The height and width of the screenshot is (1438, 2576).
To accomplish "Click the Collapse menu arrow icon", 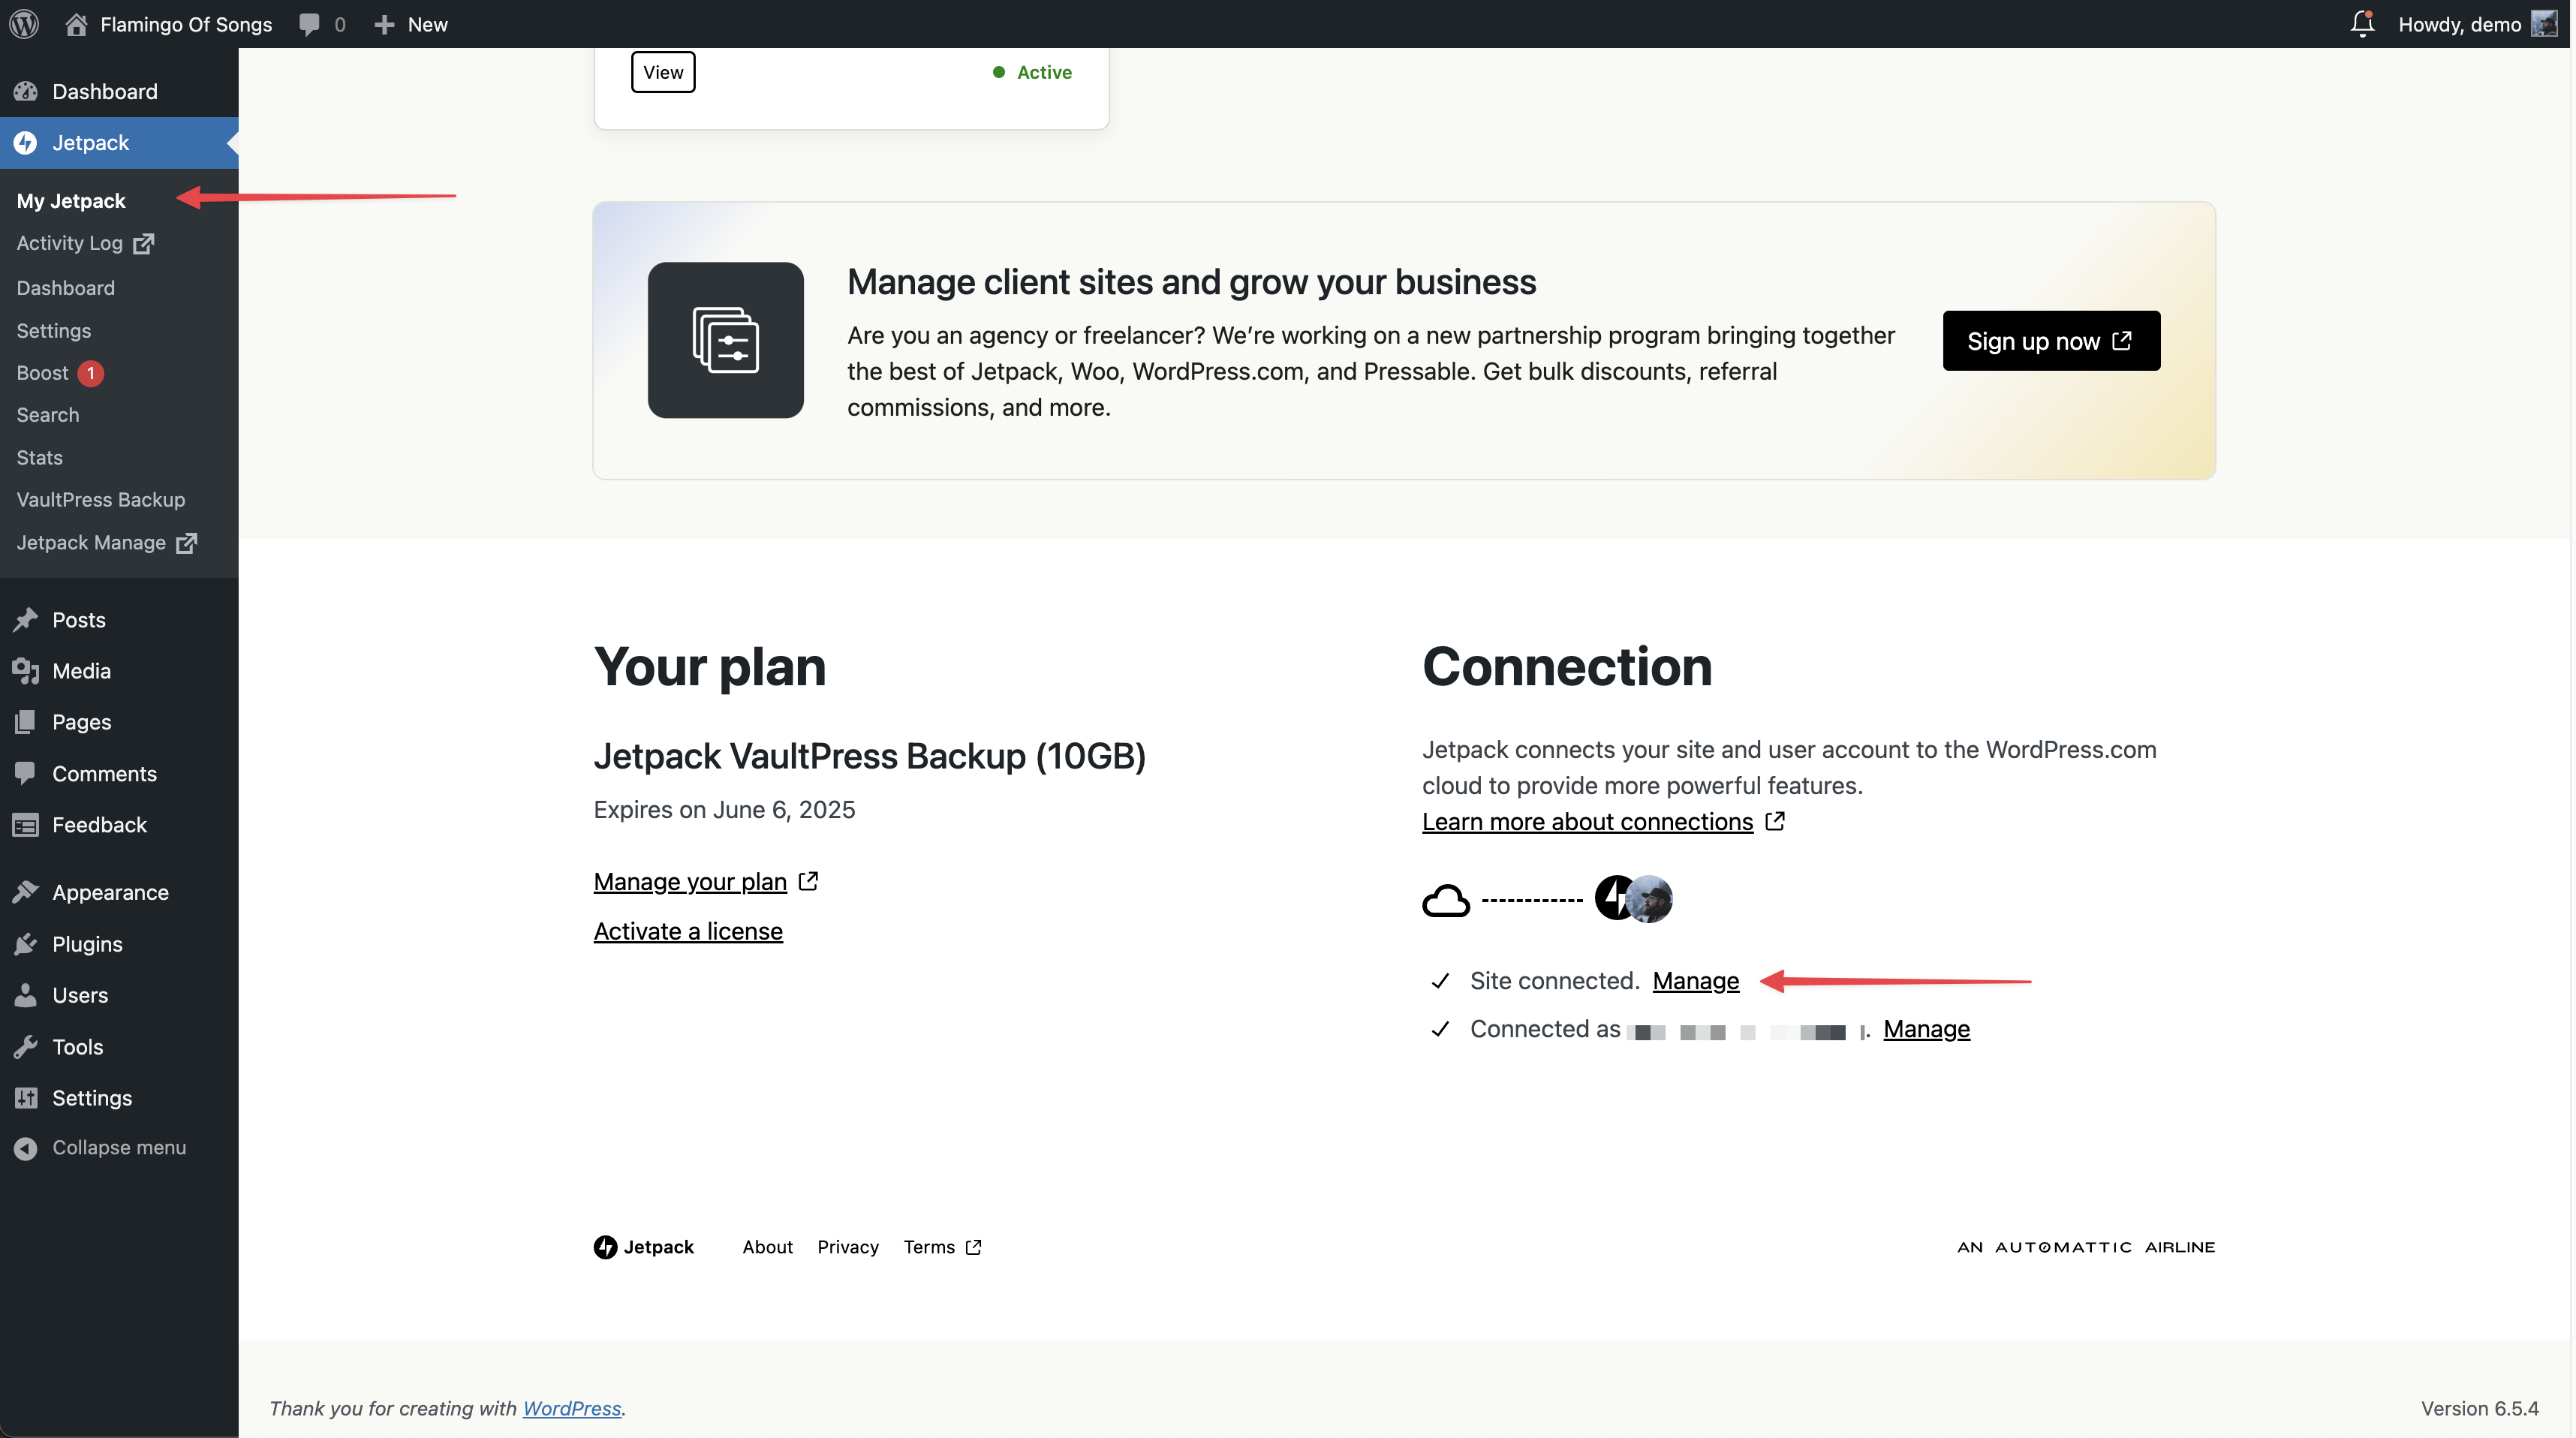I will 26,1148.
